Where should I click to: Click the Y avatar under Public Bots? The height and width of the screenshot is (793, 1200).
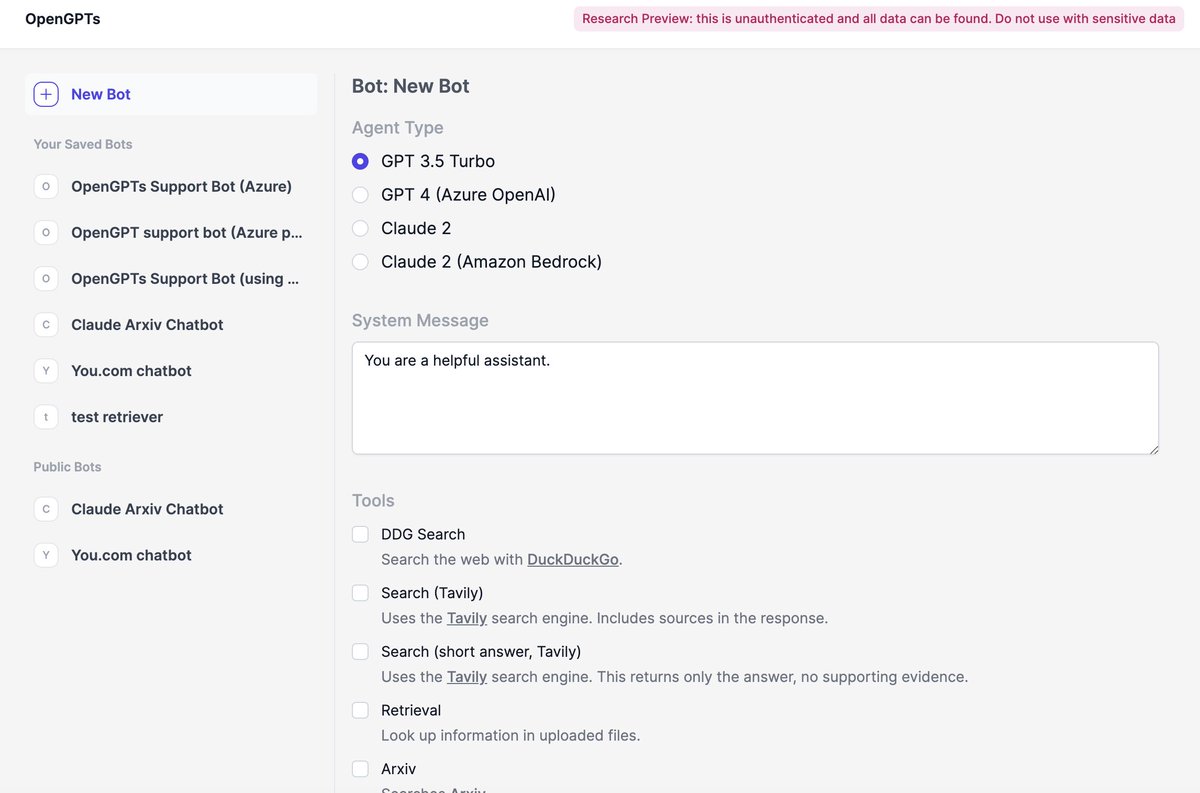pos(46,555)
